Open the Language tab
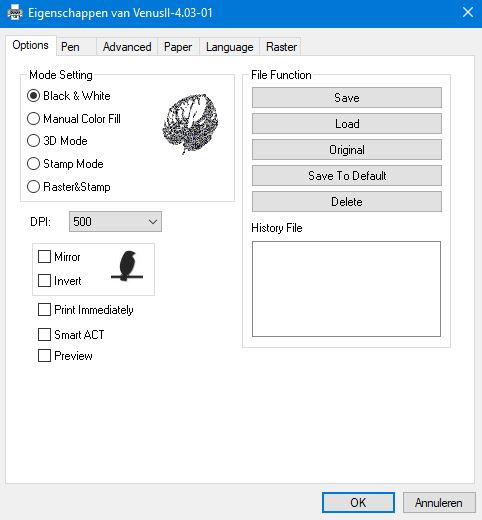 (x=229, y=47)
